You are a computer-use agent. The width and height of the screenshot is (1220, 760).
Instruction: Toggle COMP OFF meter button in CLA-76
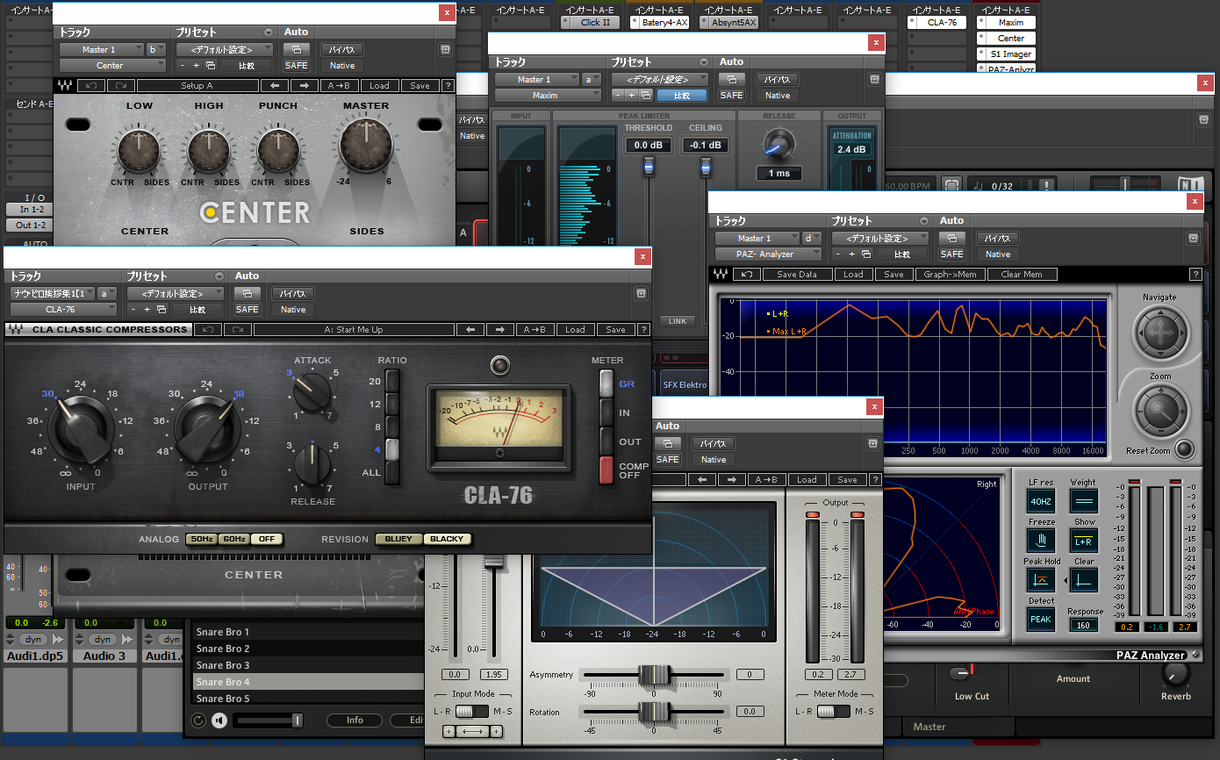606,470
